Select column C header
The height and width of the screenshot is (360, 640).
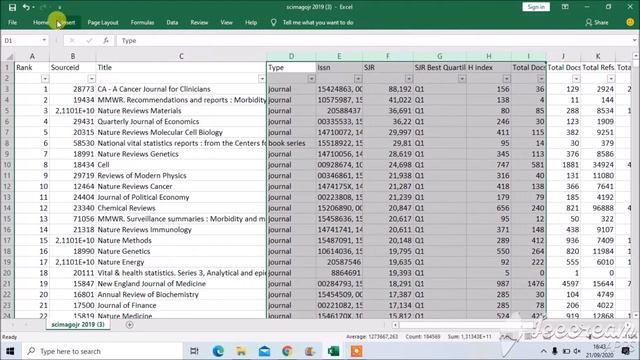(181, 56)
